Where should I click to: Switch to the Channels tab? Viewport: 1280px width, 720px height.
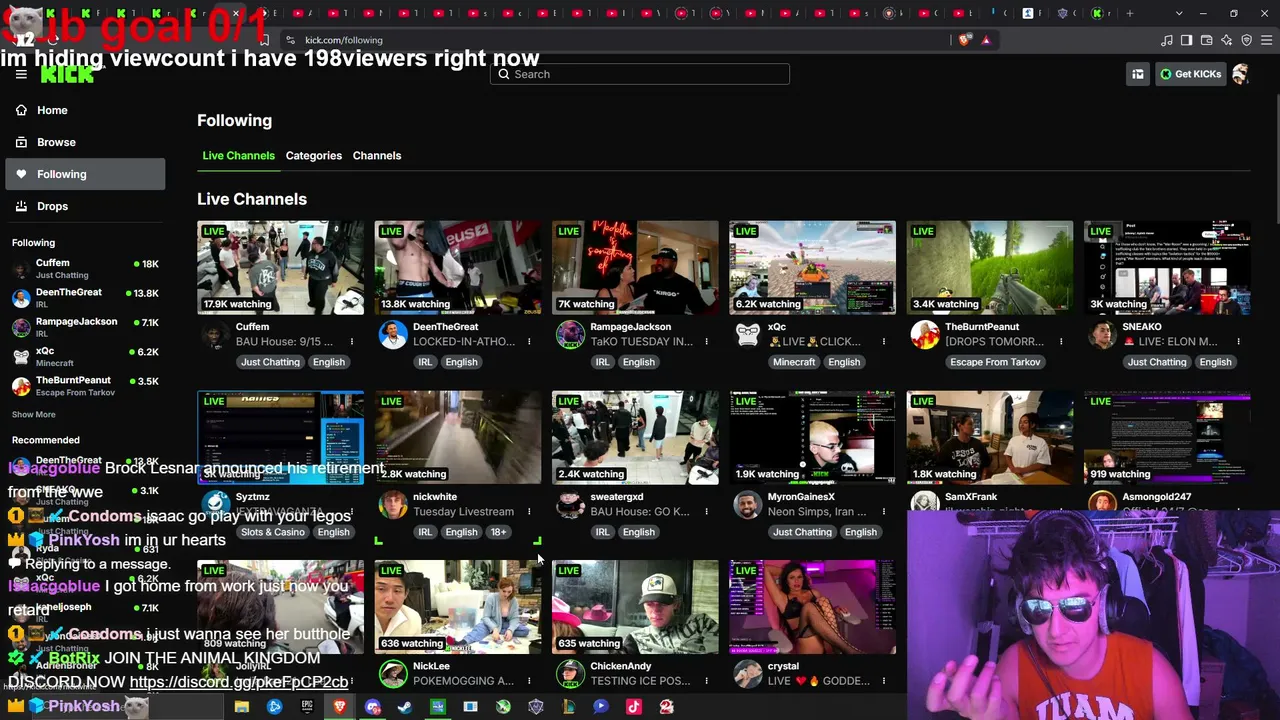point(377,156)
